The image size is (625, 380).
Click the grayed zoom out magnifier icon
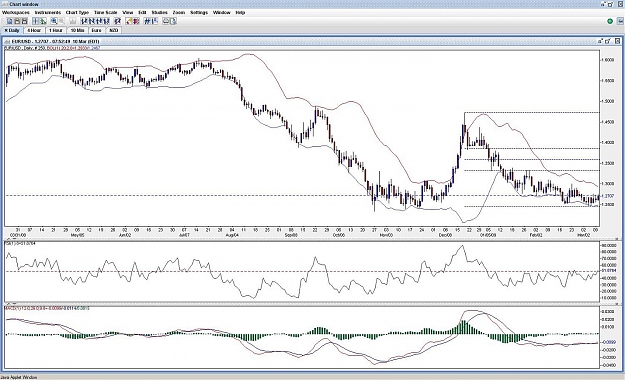pyautogui.click(x=62, y=22)
